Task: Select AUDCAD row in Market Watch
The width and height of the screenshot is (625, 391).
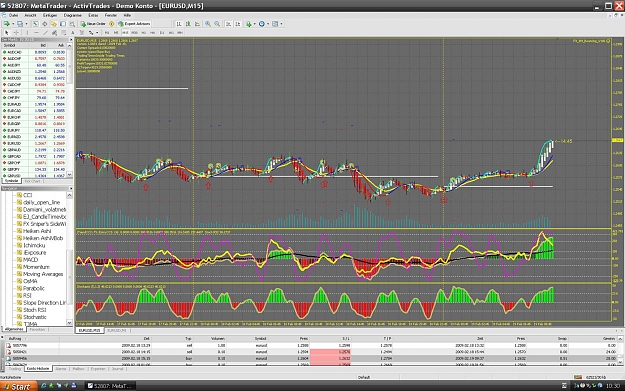Action: (34, 52)
